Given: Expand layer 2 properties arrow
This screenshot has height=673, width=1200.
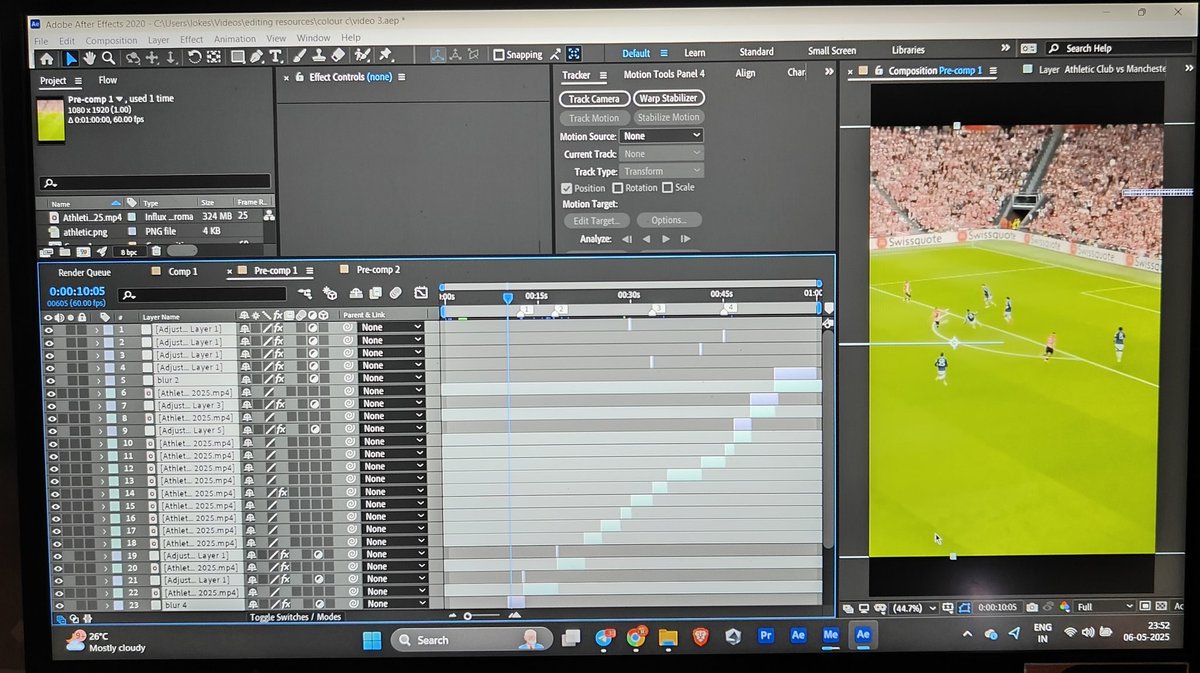Looking at the screenshot, I should pos(97,342).
